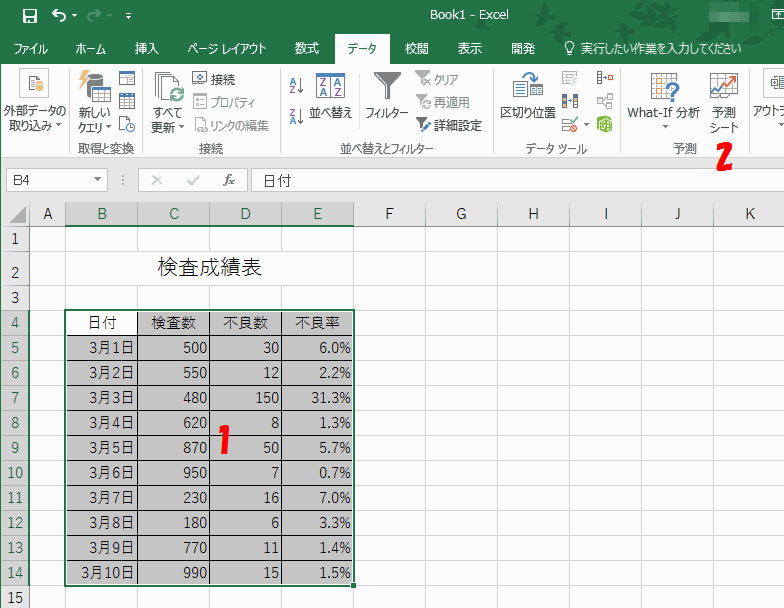
Task: Open the external data import icon
Action: pos(34,83)
